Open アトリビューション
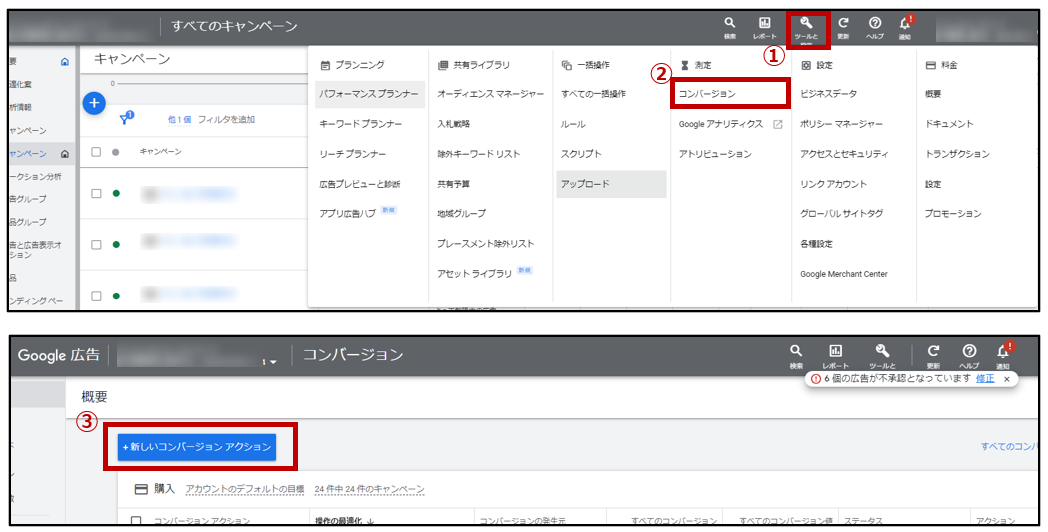The image size is (1048, 532). (x=715, y=154)
